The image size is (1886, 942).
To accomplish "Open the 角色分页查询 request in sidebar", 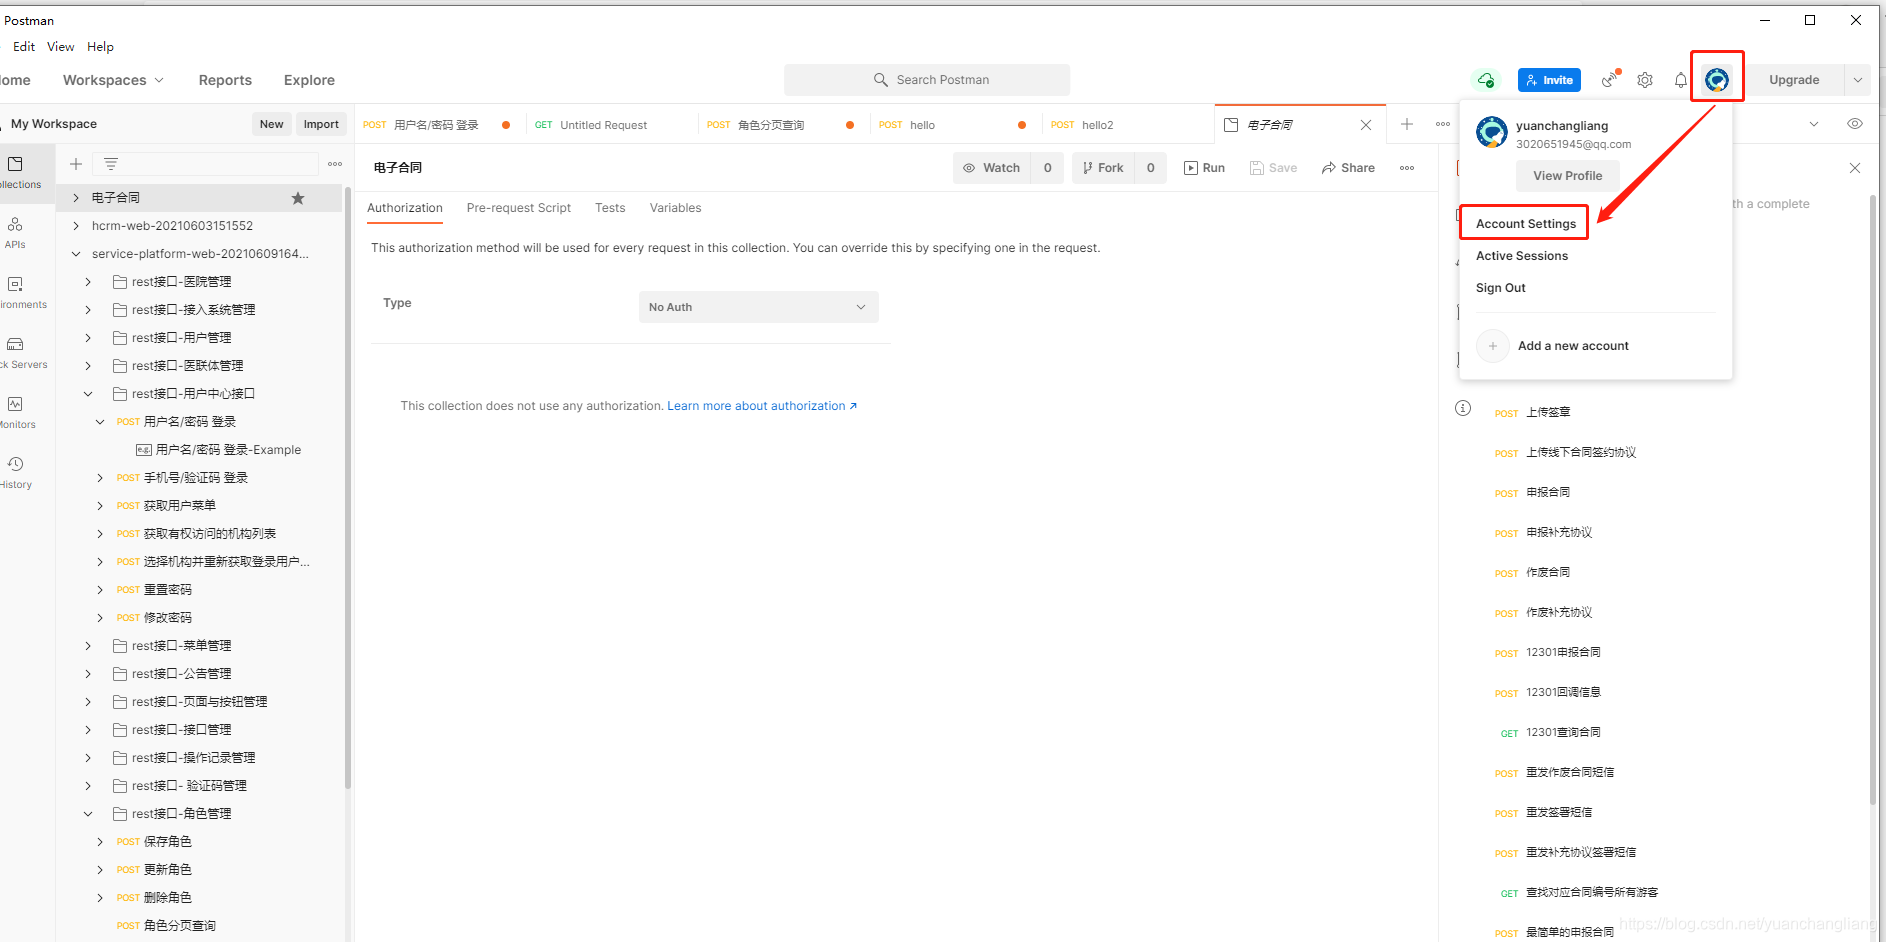I will click(x=180, y=926).
